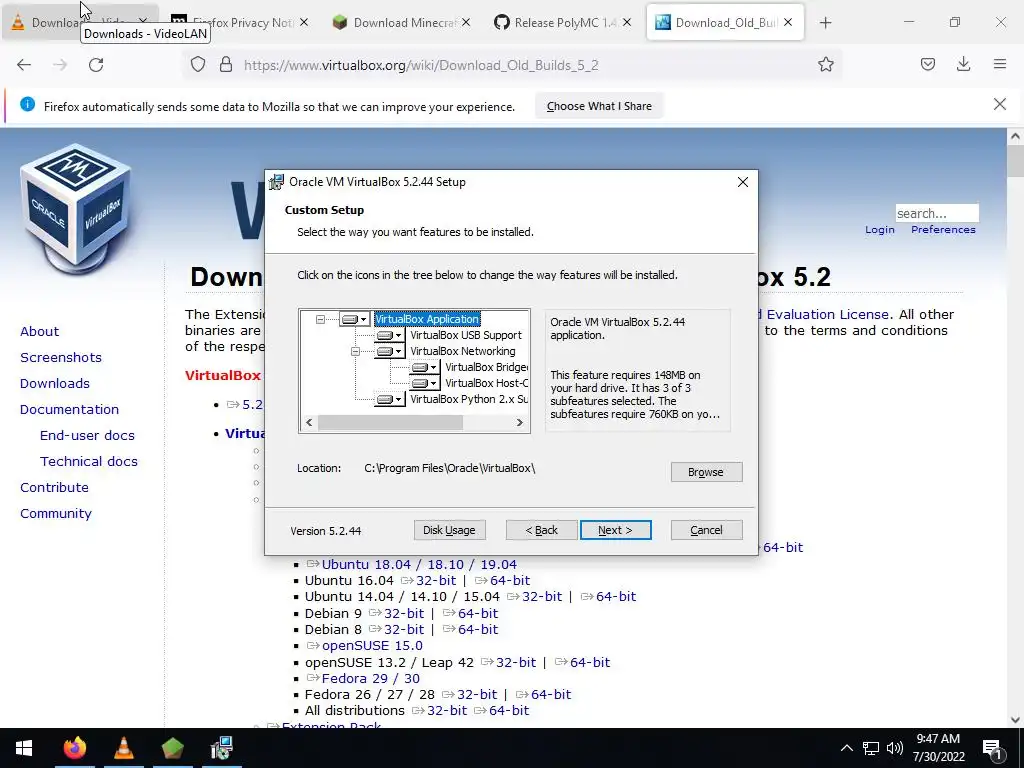Open the Contribute sidebar link

[x=54, y=488]
